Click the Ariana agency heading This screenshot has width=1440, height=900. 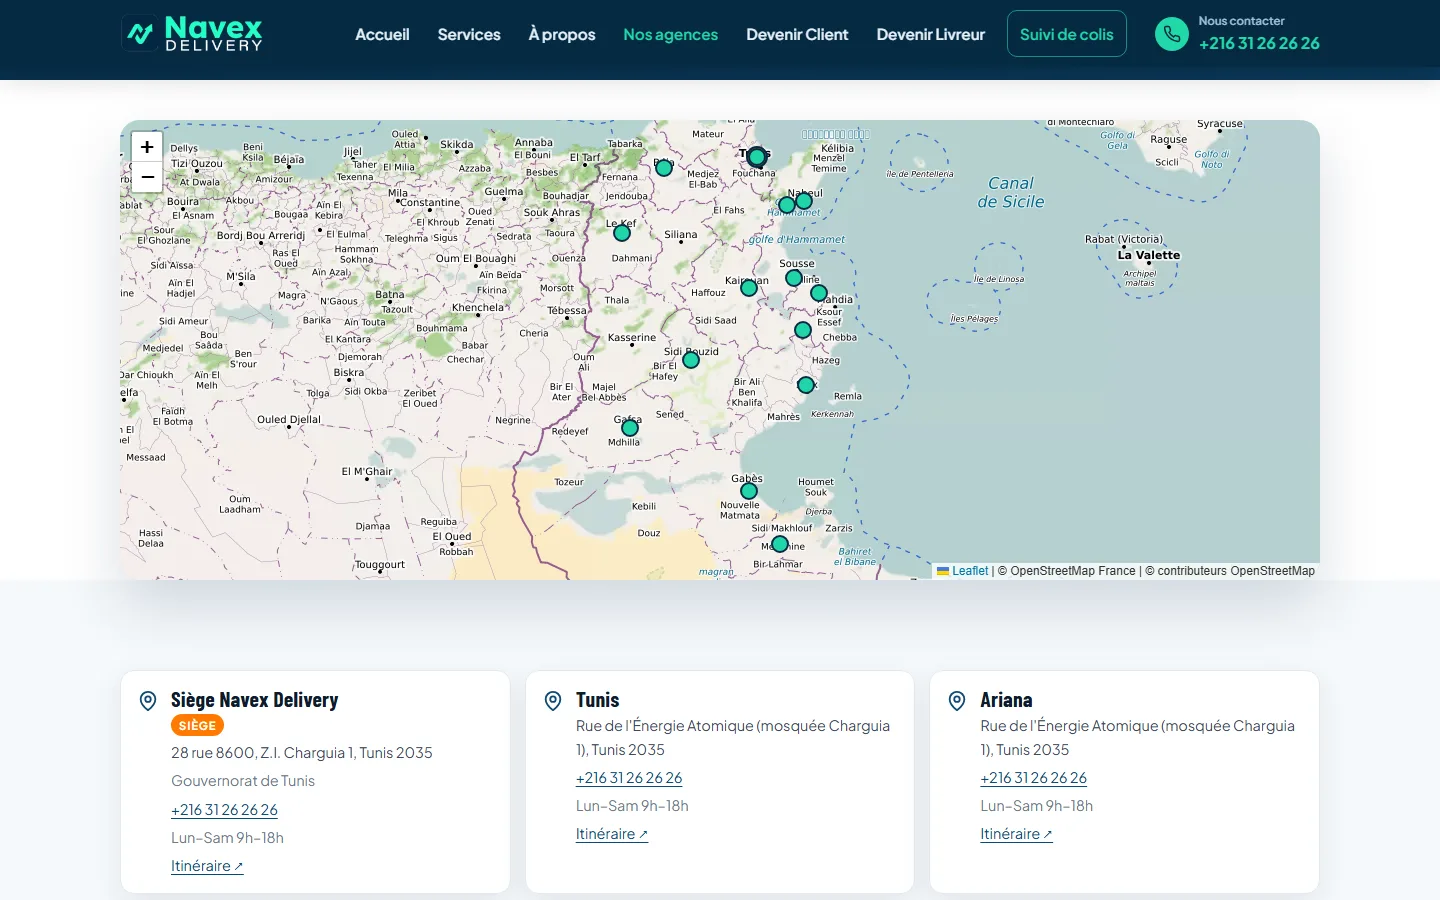click(x=1006, y=700)
